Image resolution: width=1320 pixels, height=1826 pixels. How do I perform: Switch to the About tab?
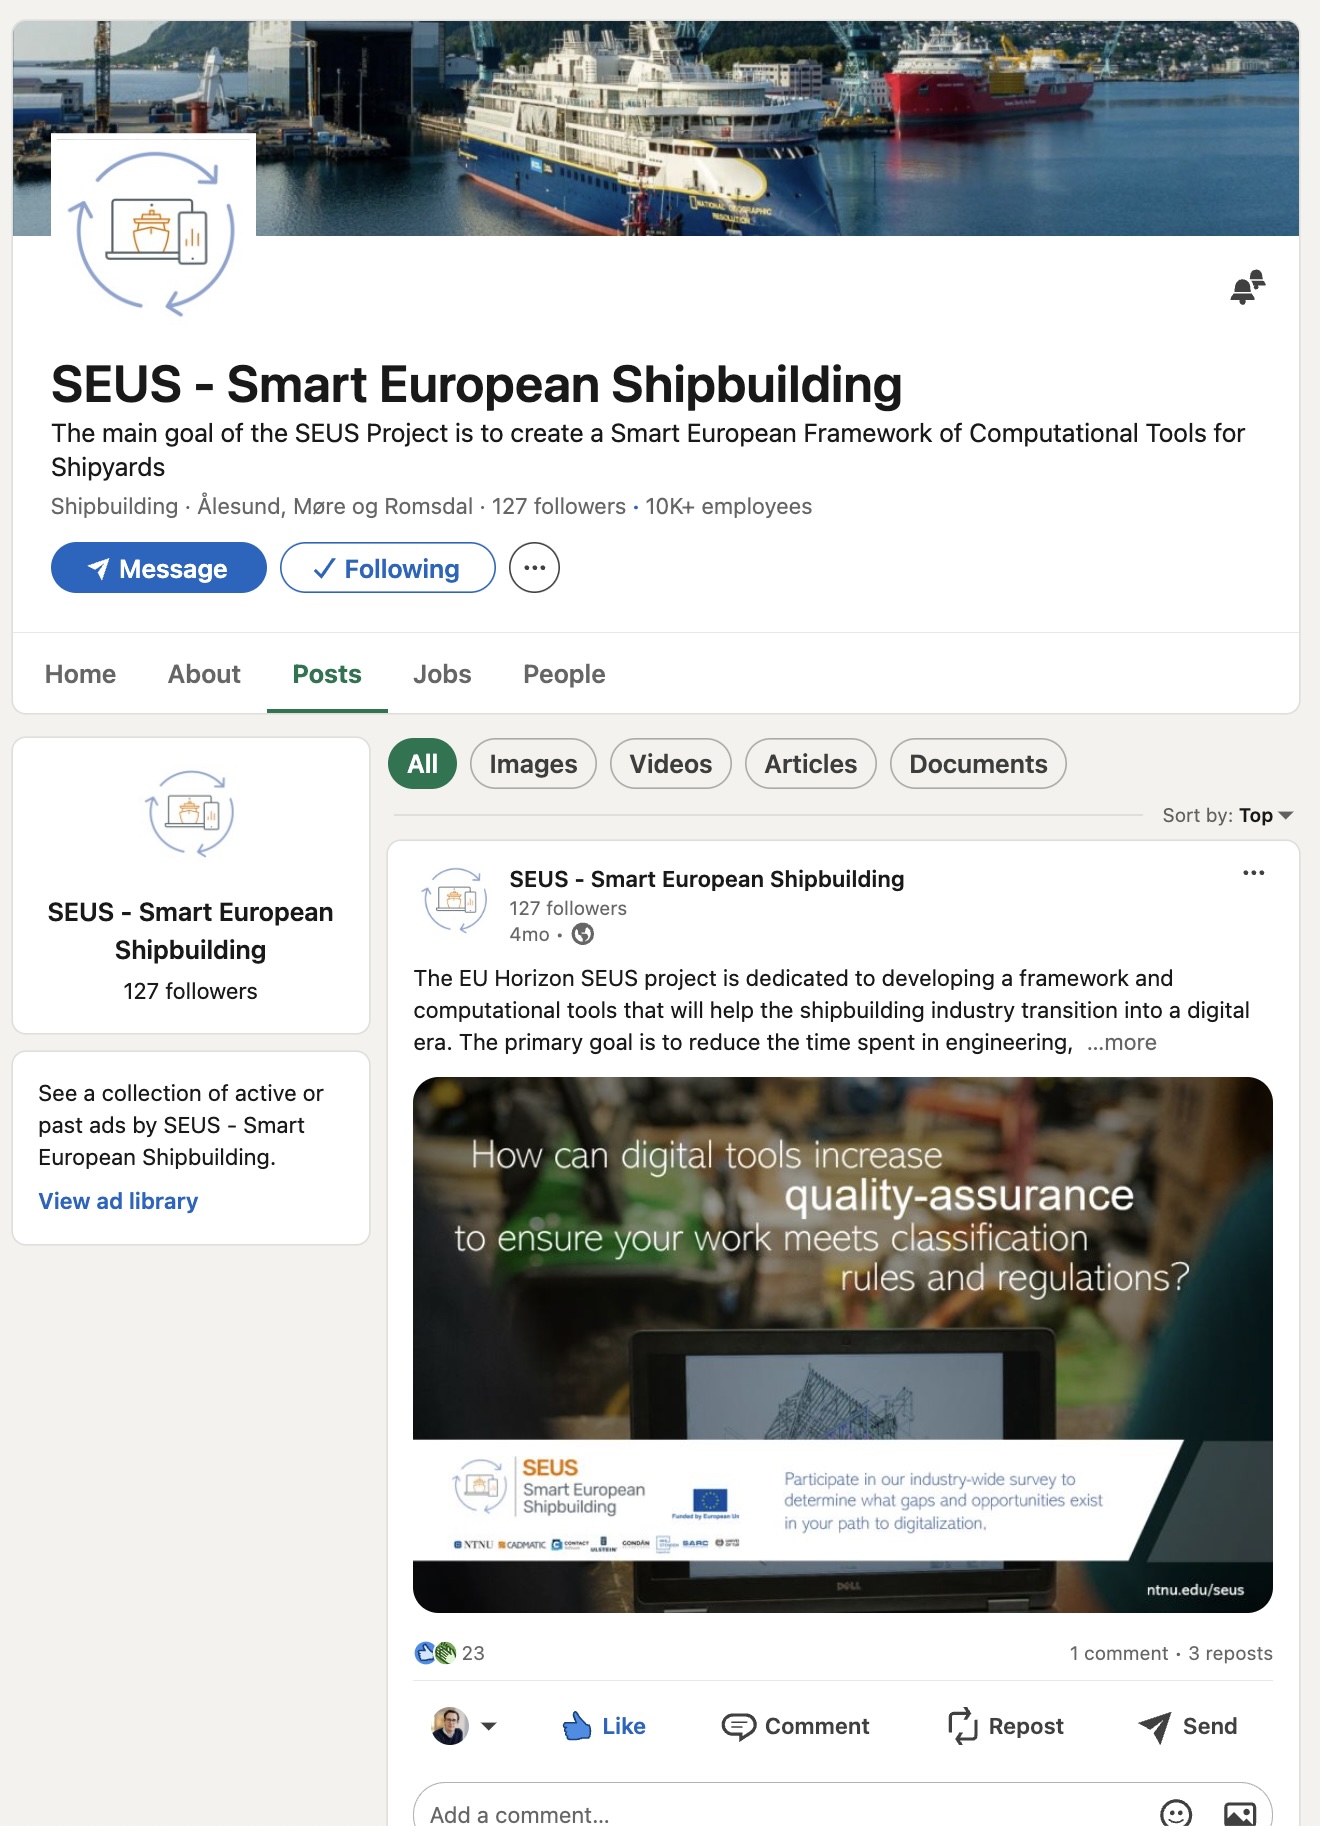pyautogui.click(x=204, y=674)
